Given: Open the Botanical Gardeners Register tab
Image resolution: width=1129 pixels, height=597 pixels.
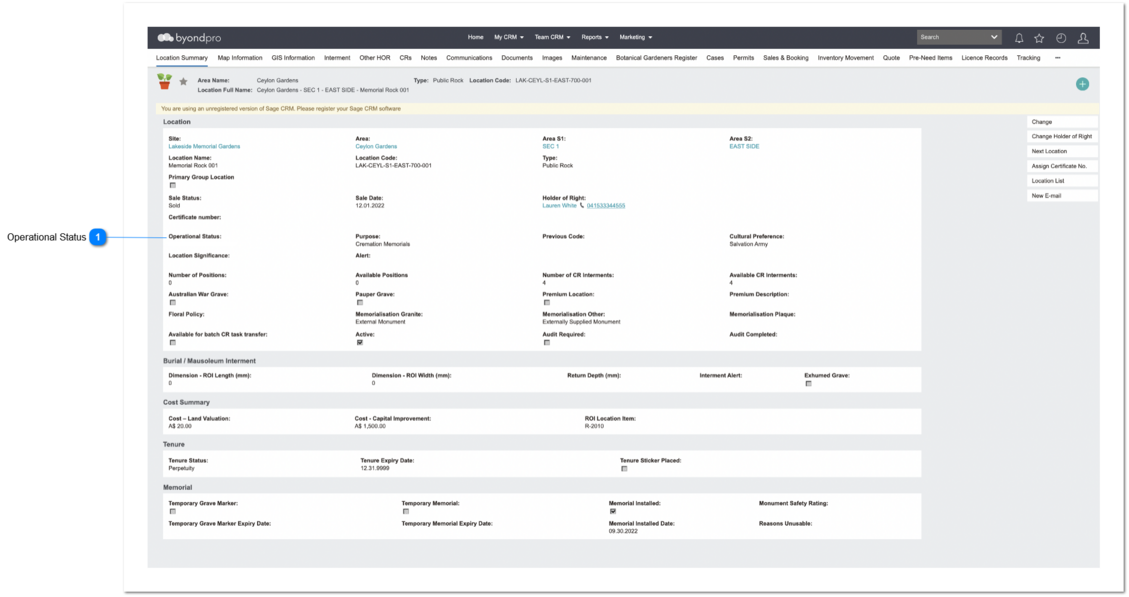Looking at the screenshot, I should 656,58.
